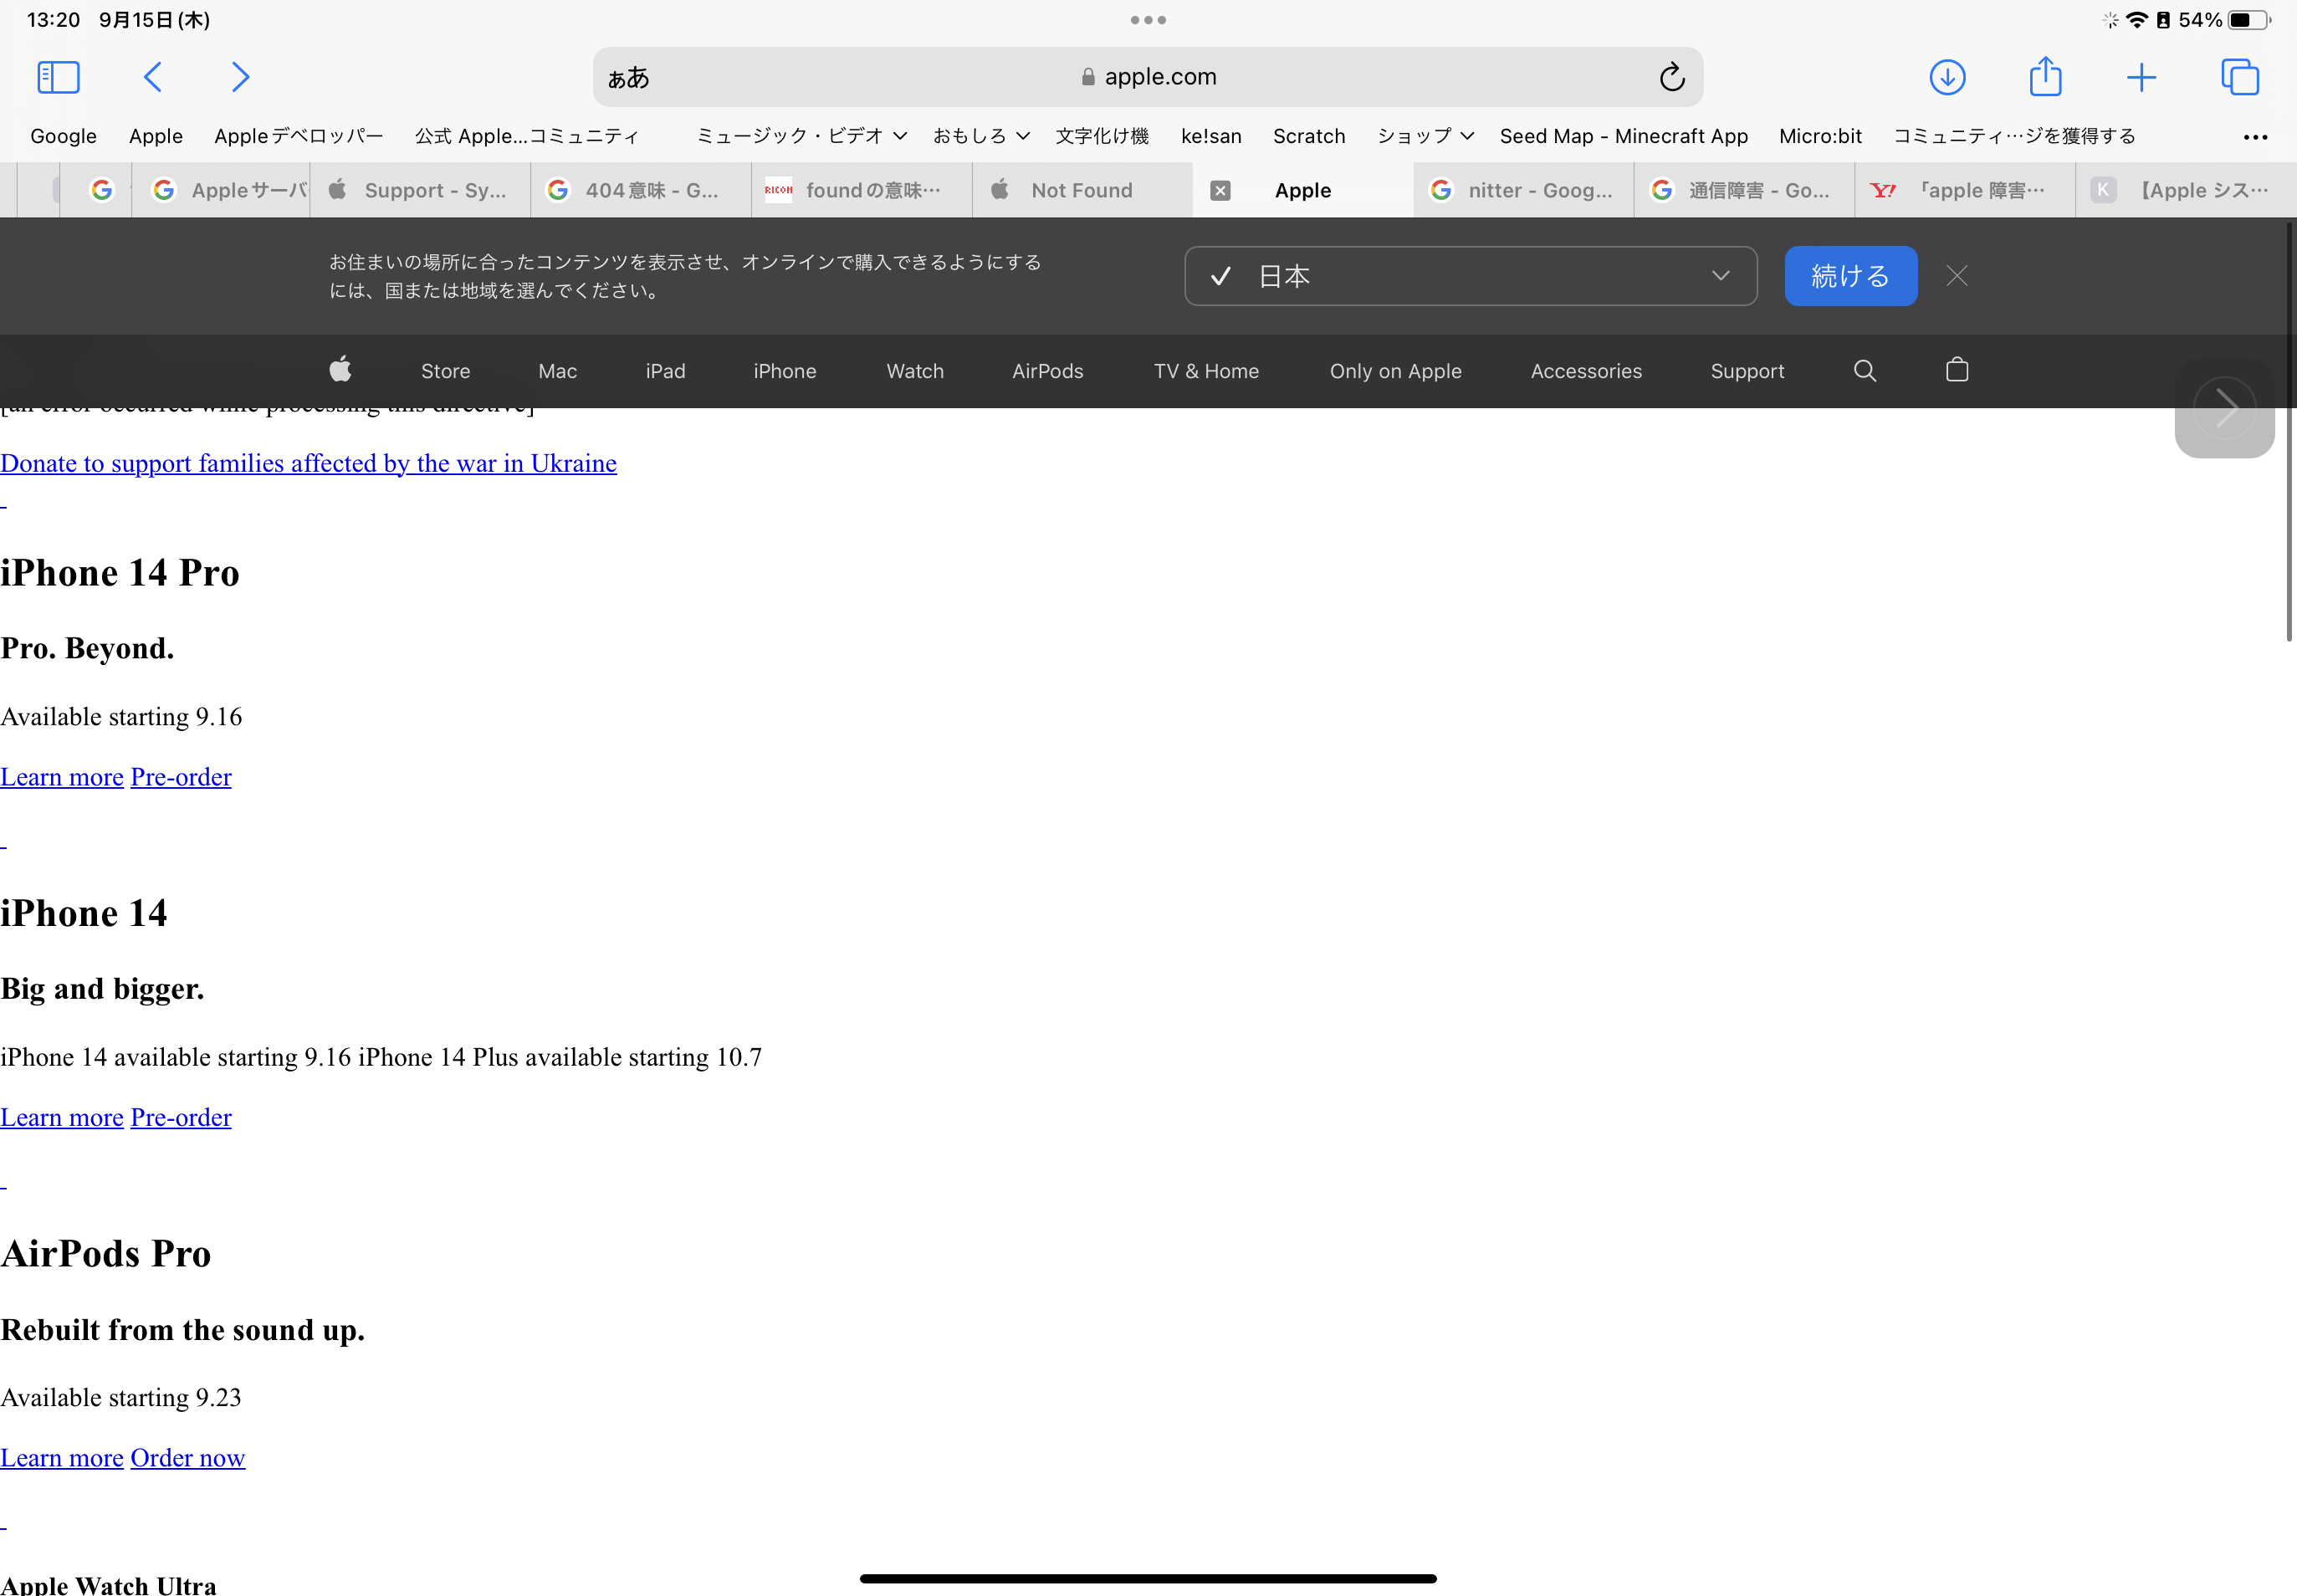Open the downloads icon
The height and width of the screenshot is (1596, 2297).
pyautogui.click(x=1946, y=77)
